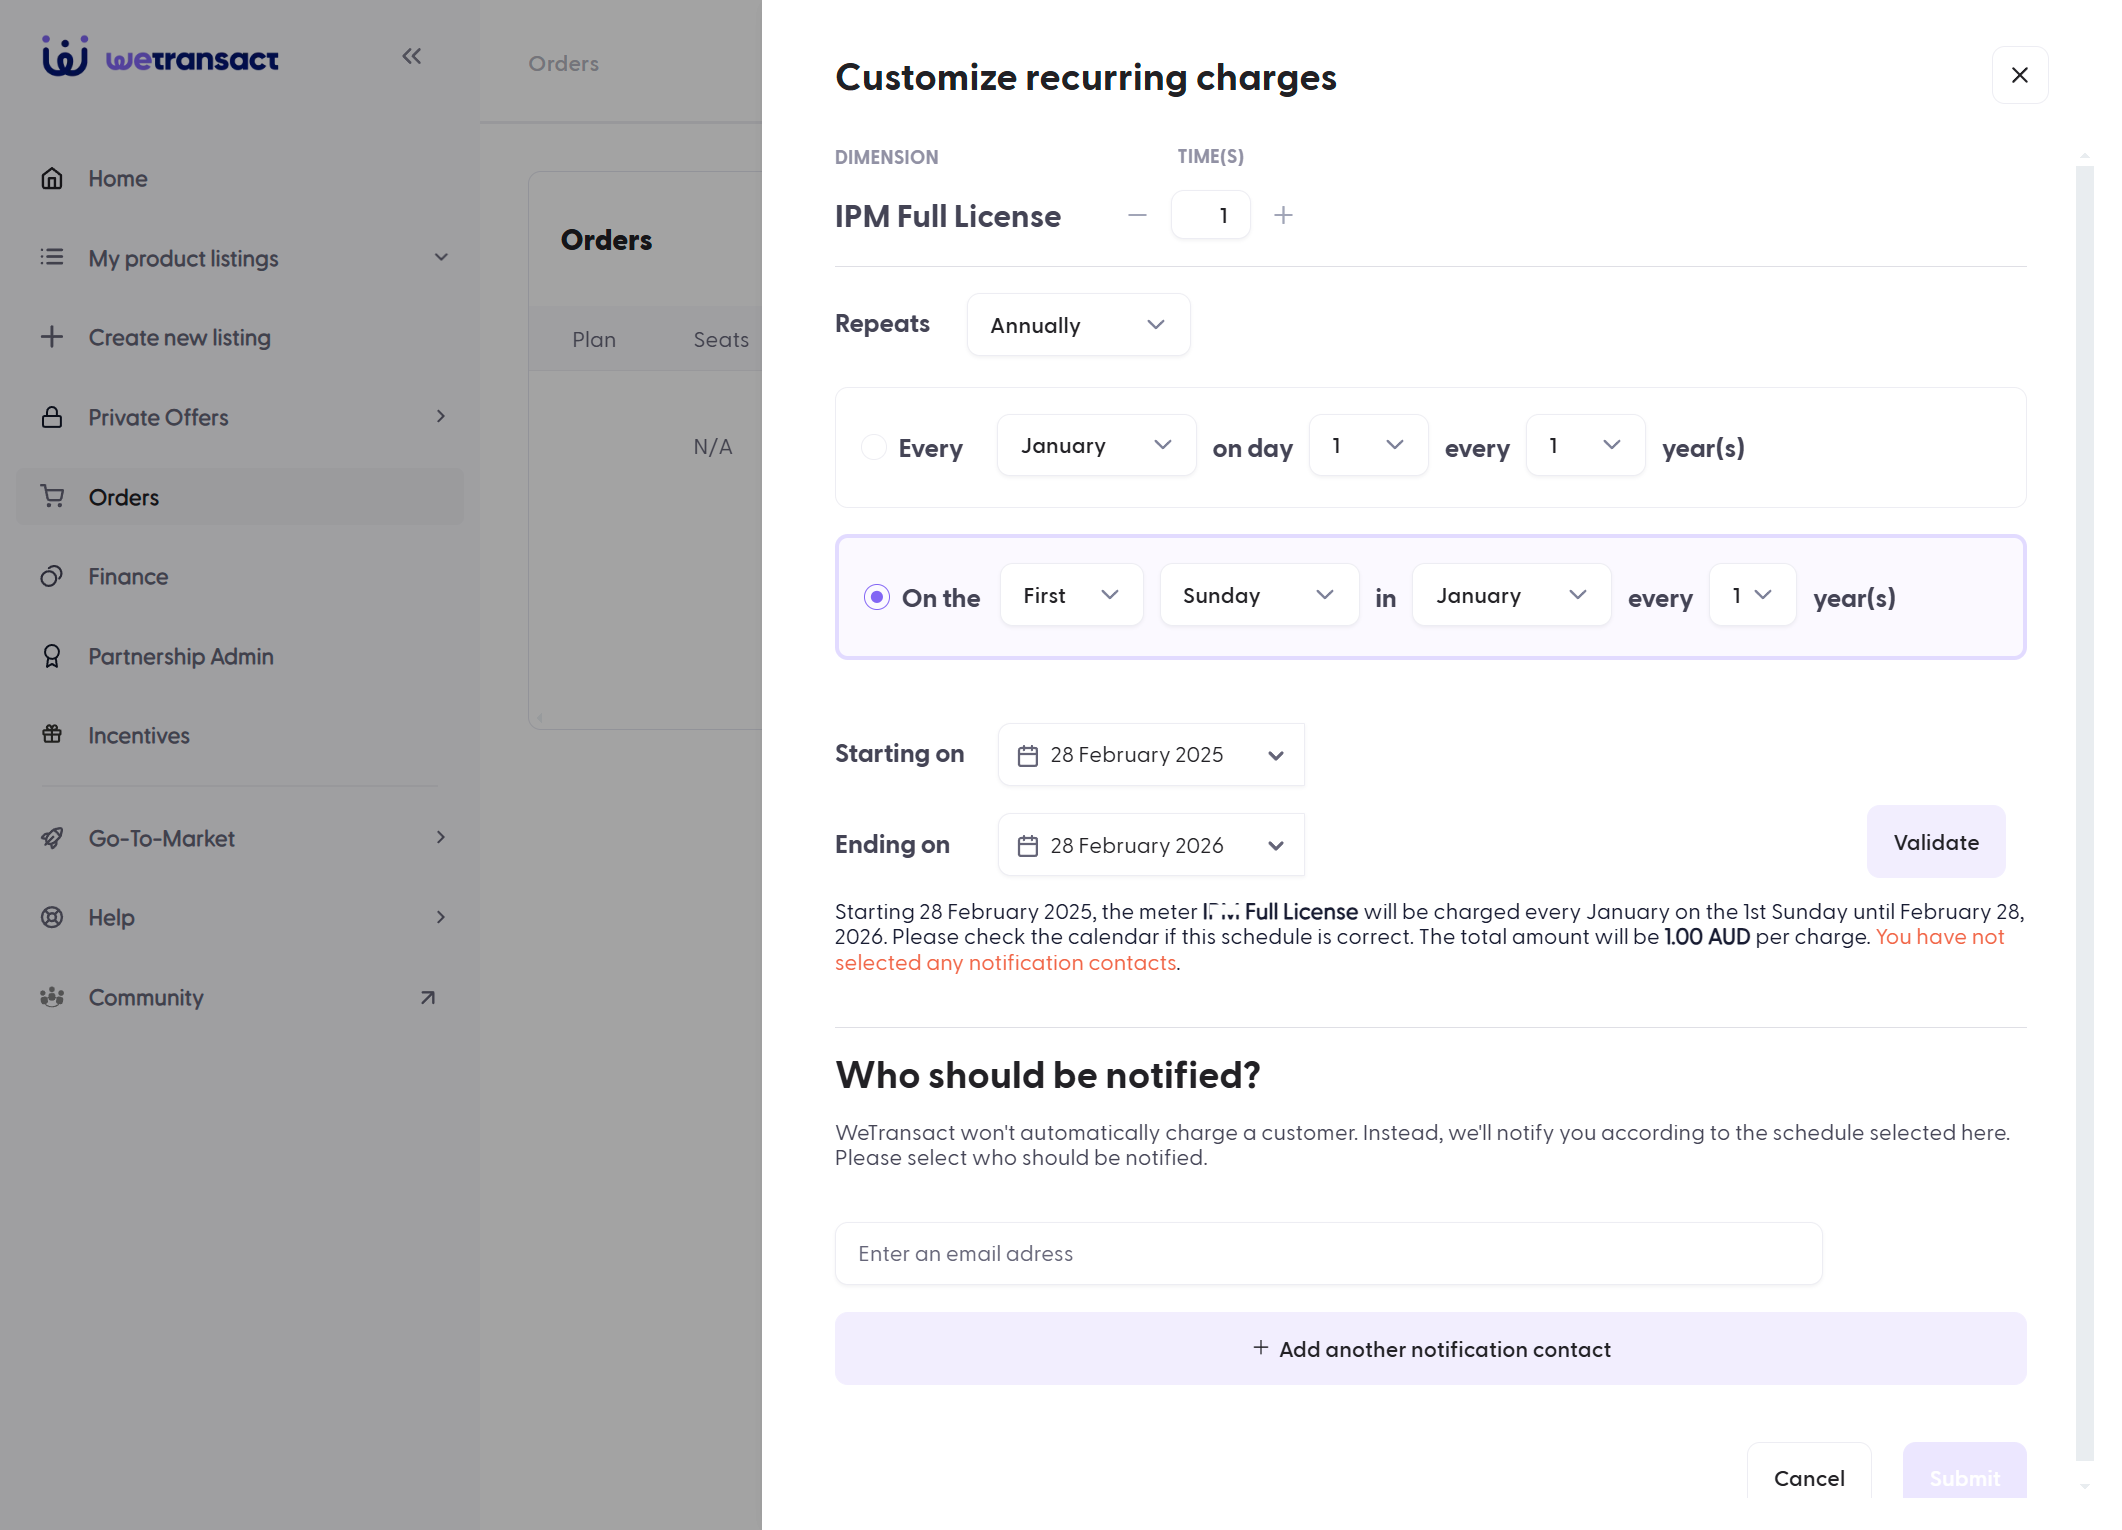Image resolution: width=2122 pixels, height=1530 pixels.
Task: Click the Incentives gift icon
Action: pyautogui.click(x=52, y=735)
